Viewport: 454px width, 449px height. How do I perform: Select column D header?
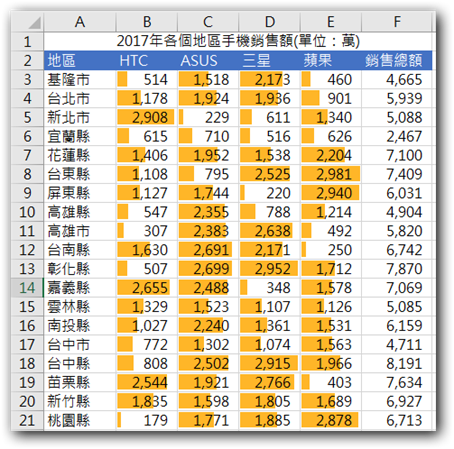point(269,22)
